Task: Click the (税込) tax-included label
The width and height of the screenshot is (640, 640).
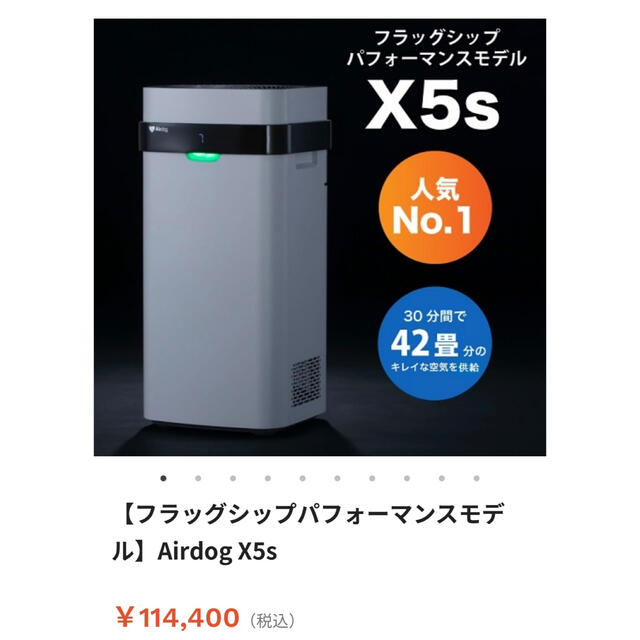Action: pos(272,621)
